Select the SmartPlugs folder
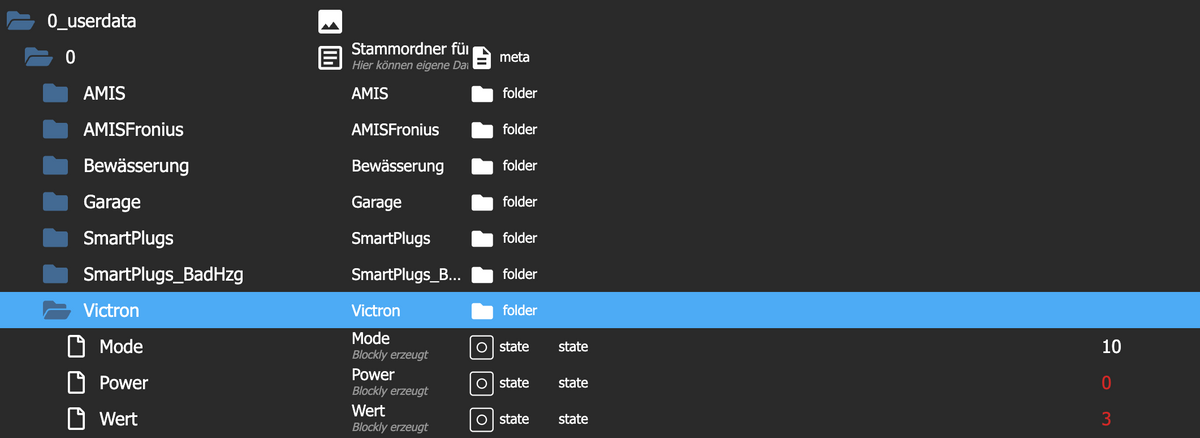This screenshot has width=1200, height=438. click(128, 238)
